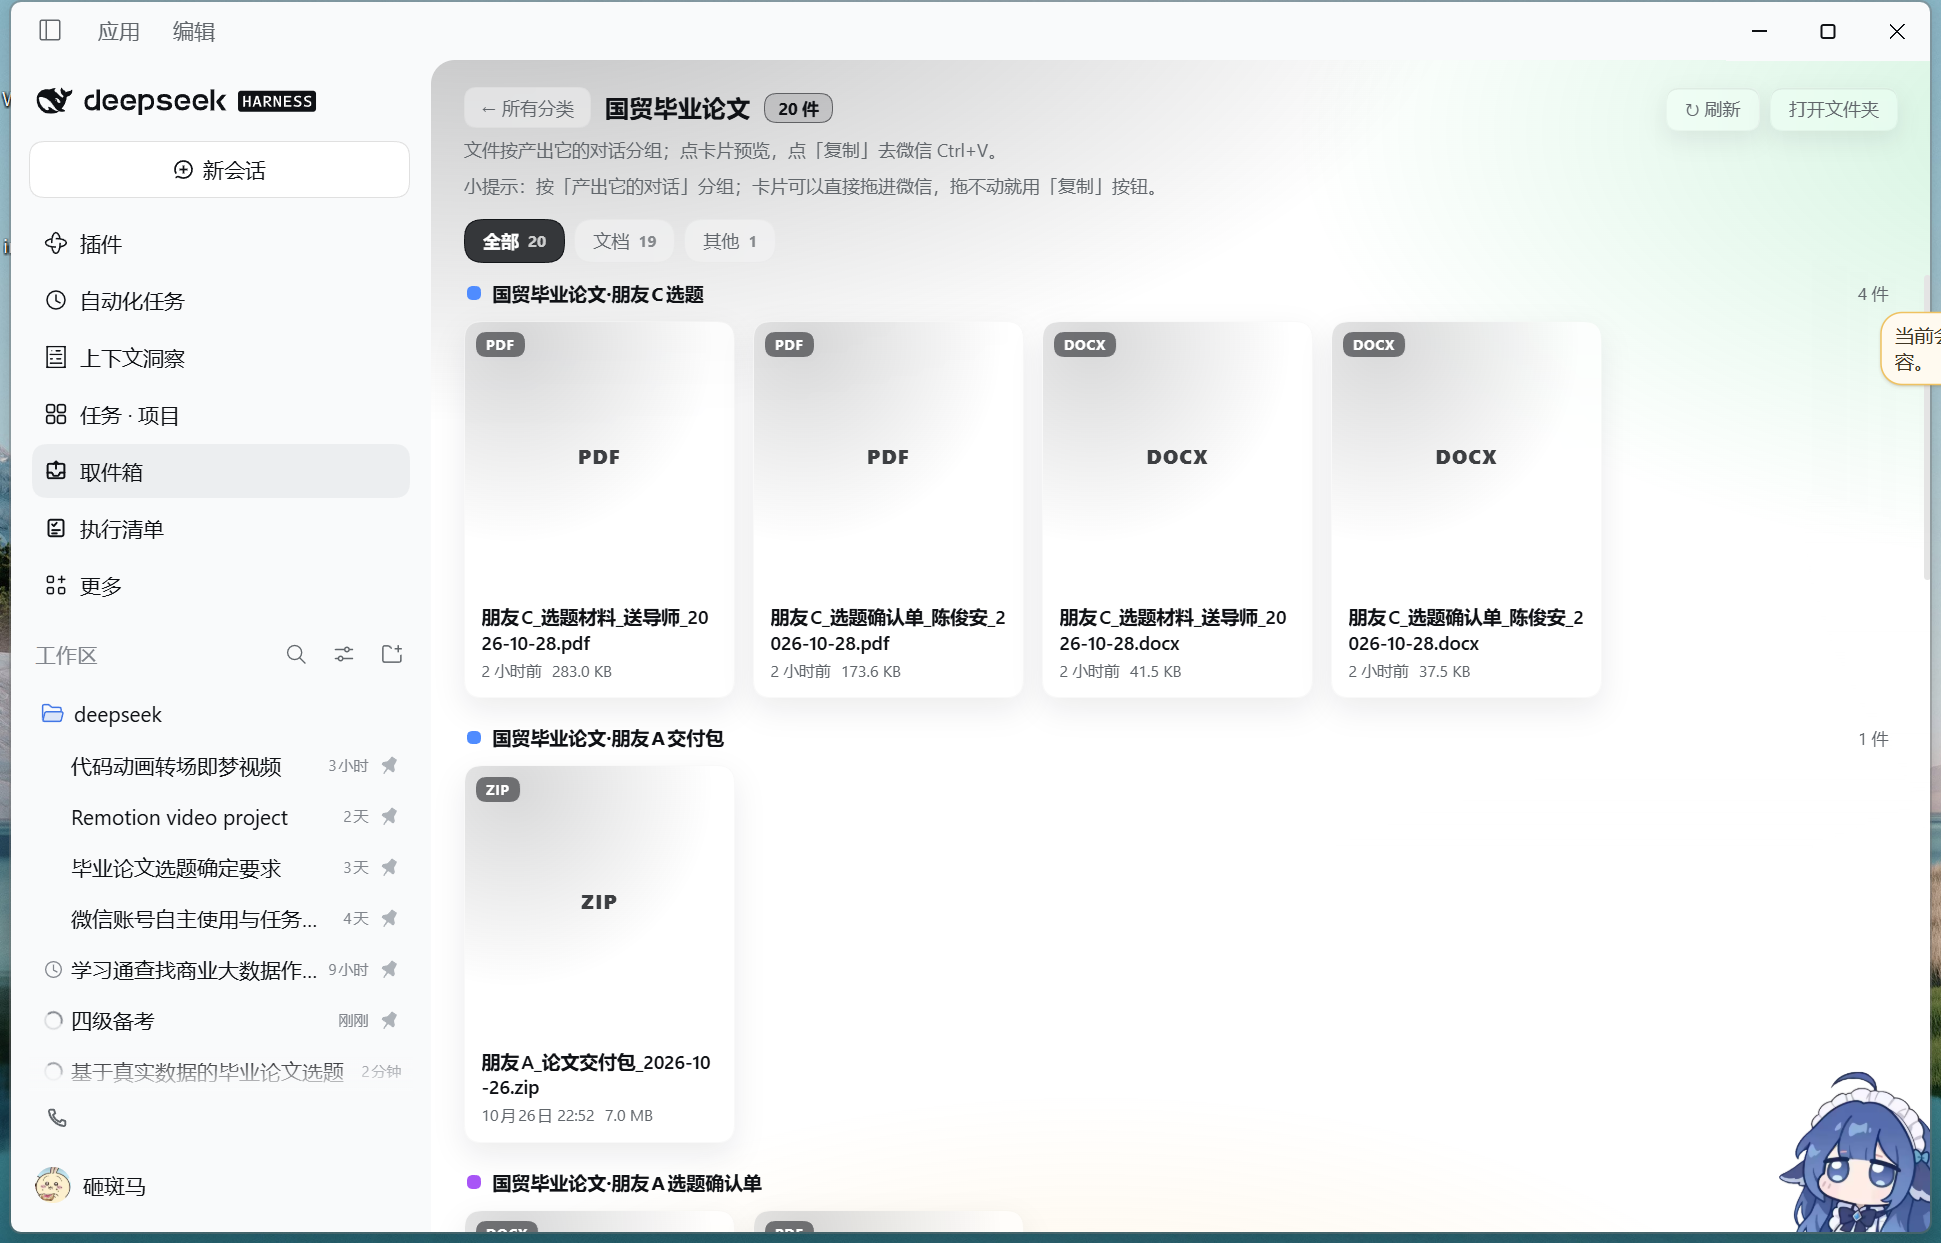Click the phone icon in sidebar
This screenshot has width=1941, height=1243.
click(x=57, y=1118)
